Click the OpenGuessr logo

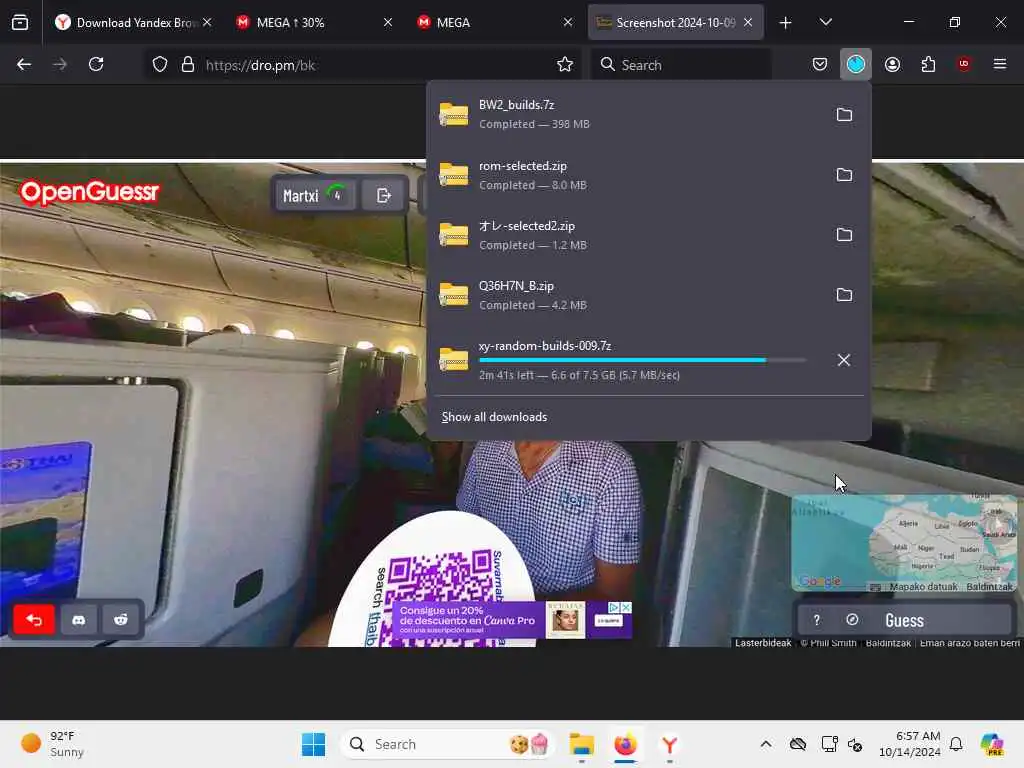click(x=89, y=192)
